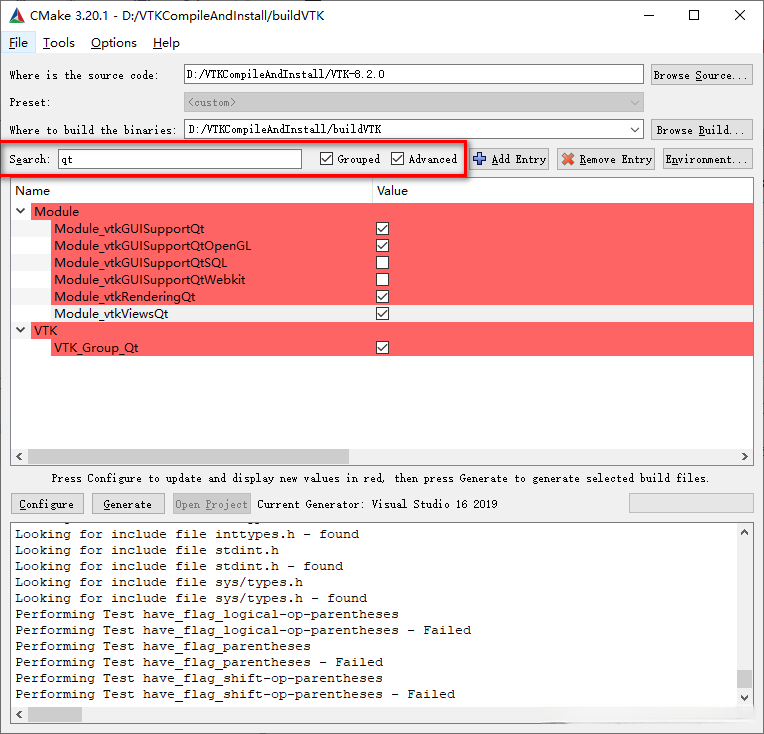Click the Search input field
This screenshot has width=764, height=734.
180,159
